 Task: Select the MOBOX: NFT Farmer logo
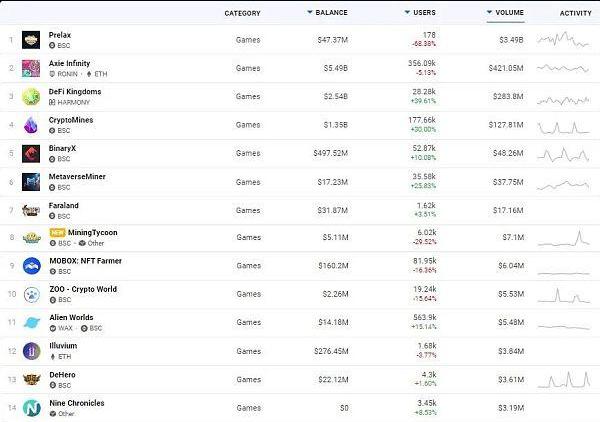click(x=32, y=266)
